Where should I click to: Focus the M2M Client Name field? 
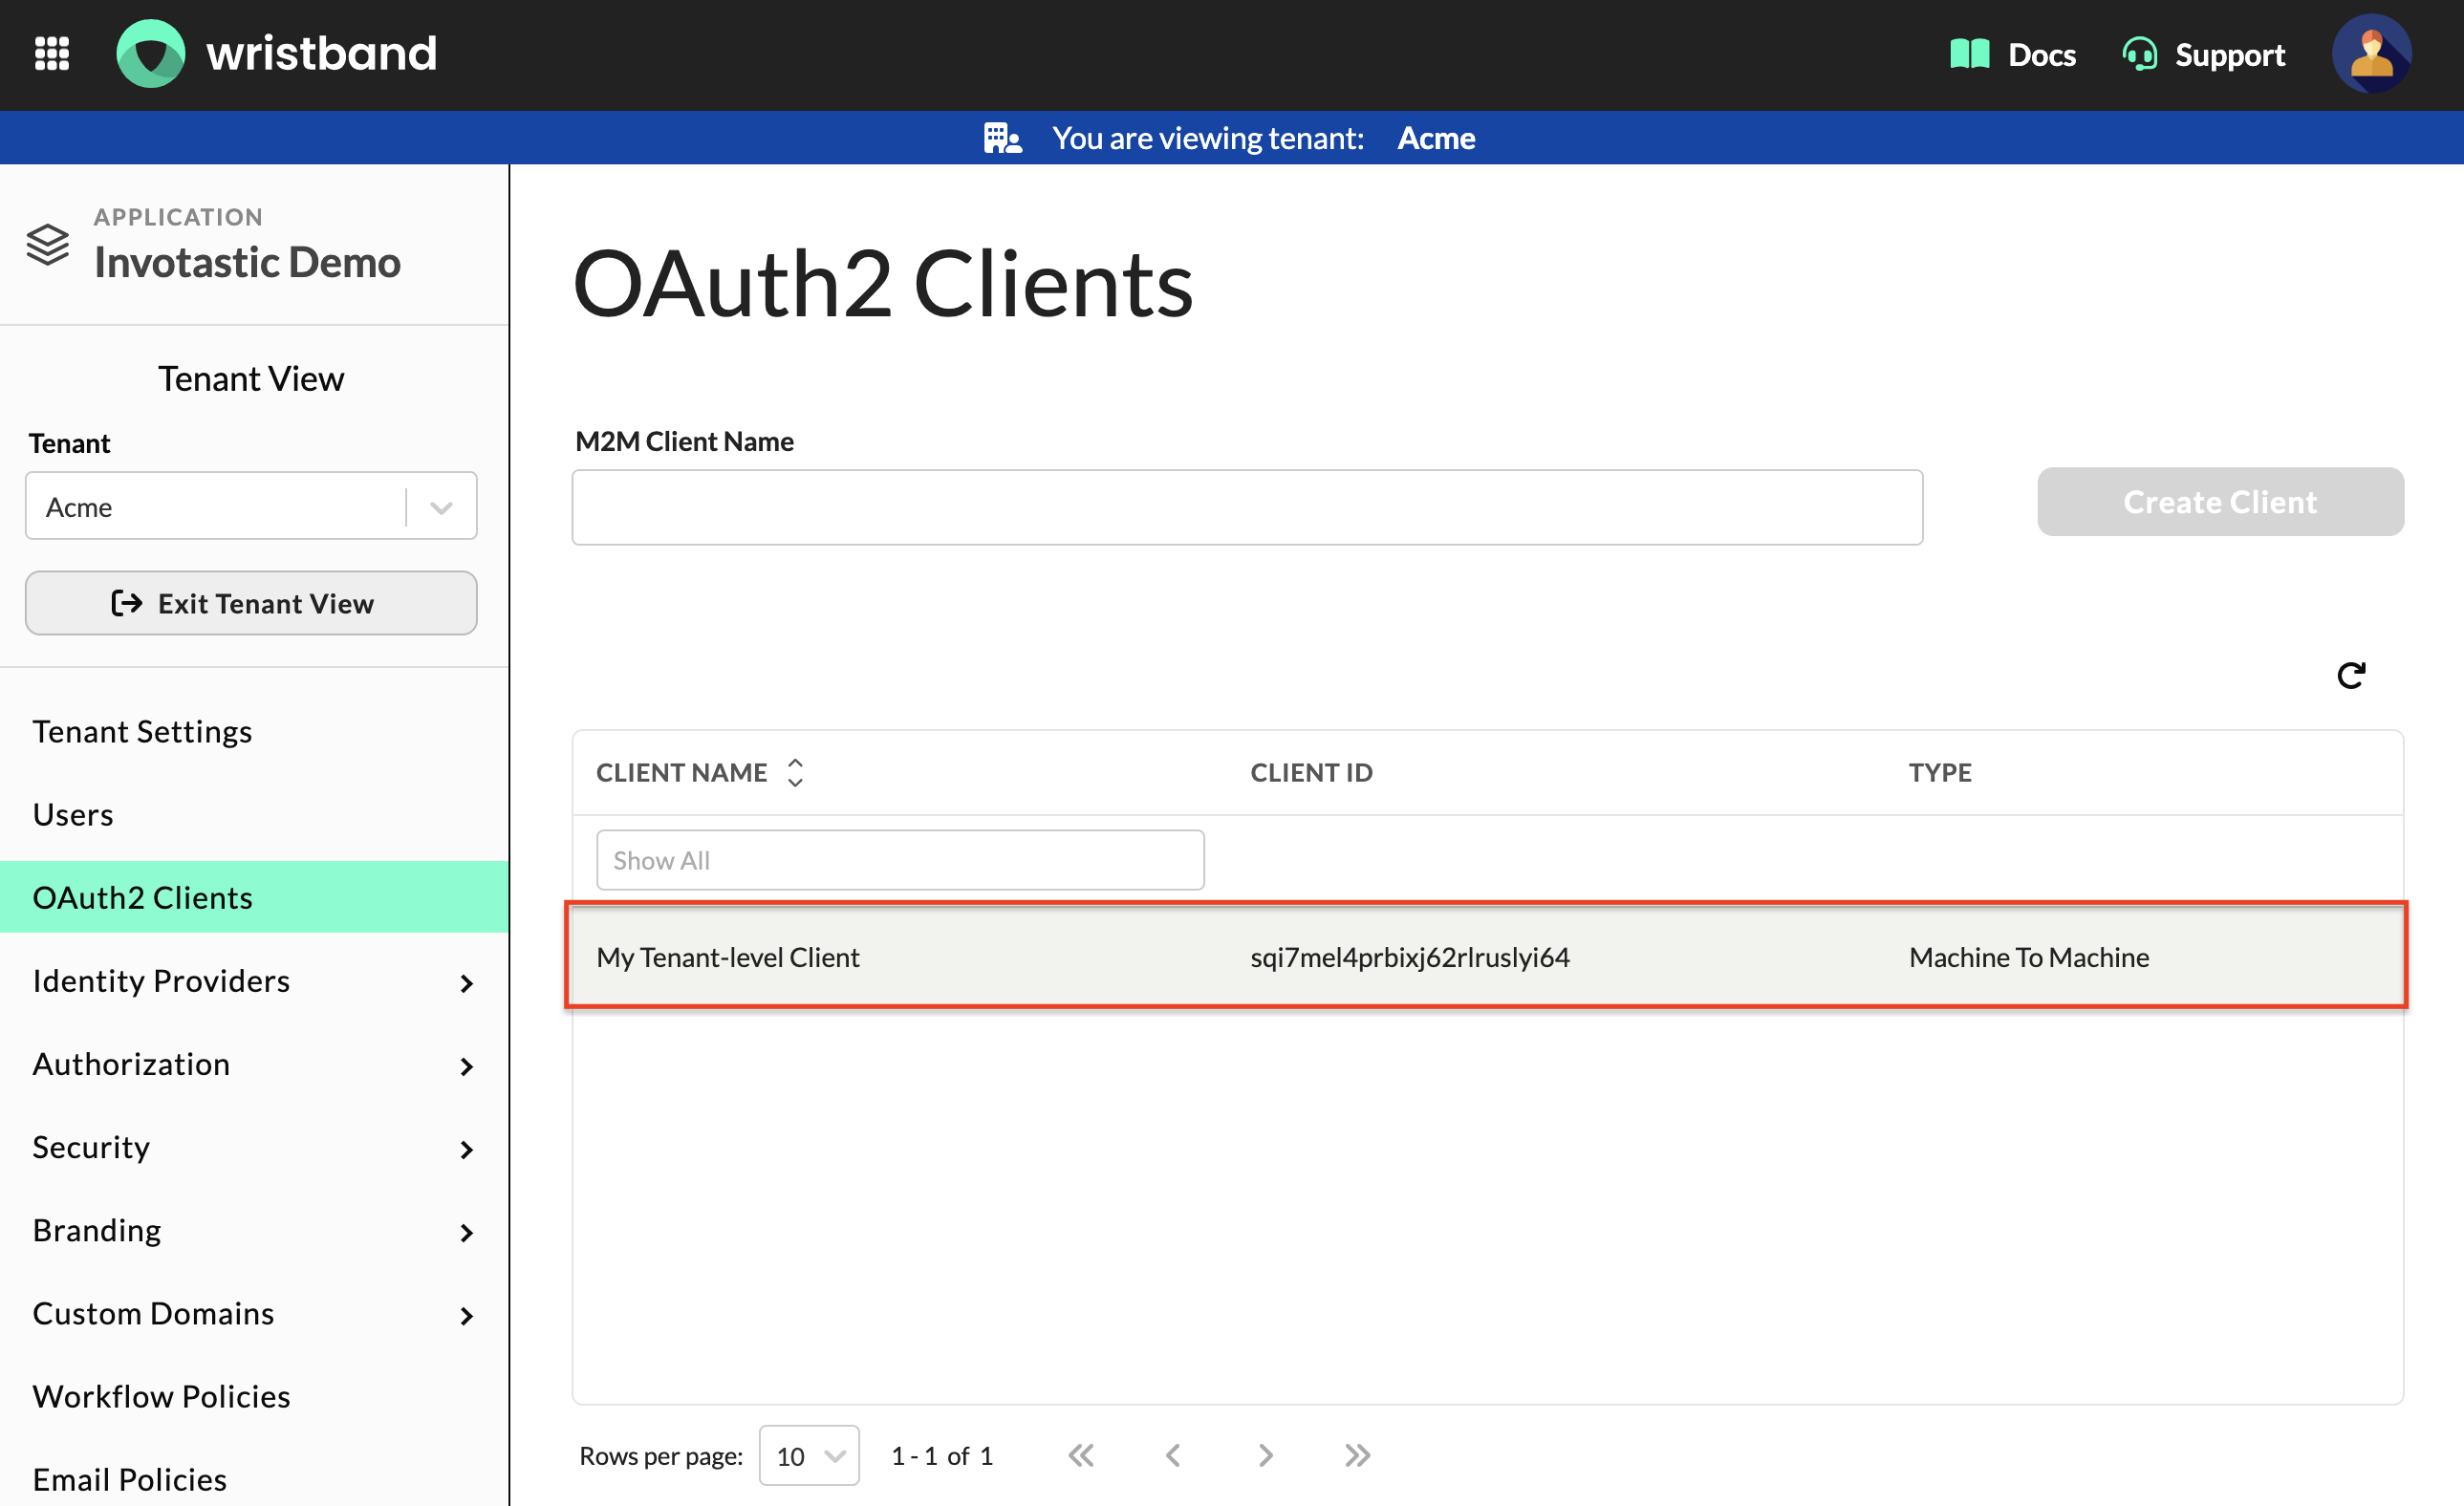(x=1247, y=507)
